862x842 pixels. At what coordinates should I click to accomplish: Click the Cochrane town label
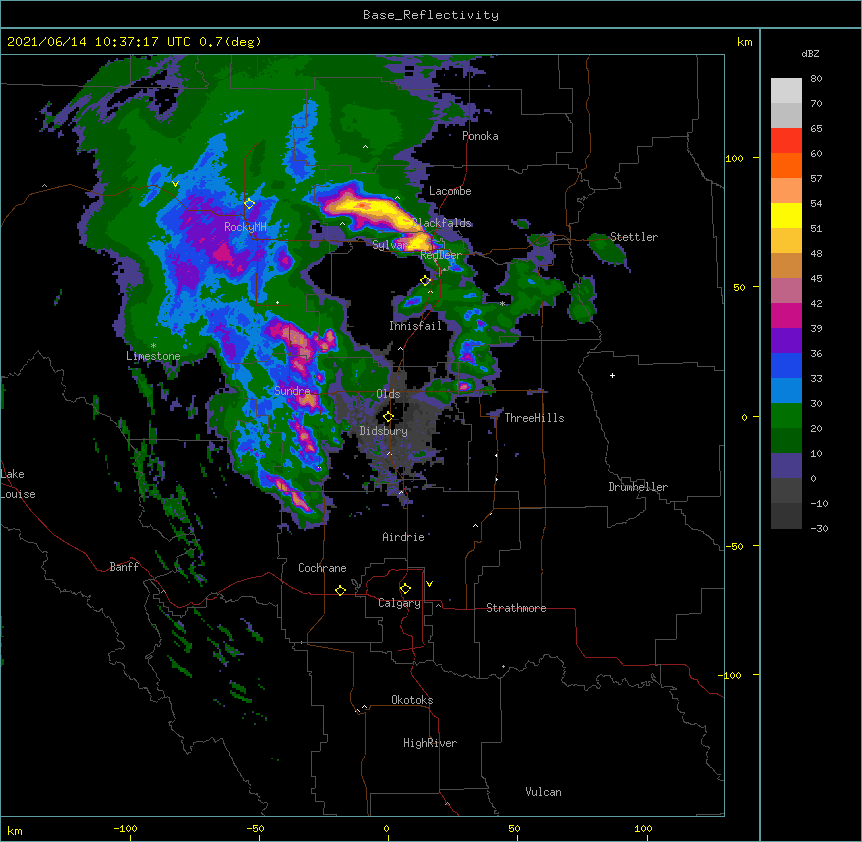pyautogui.click(x=322, y=568)
